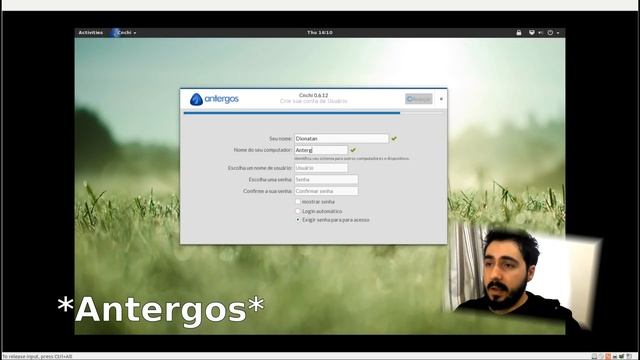Click the volume icon in GNOME top bar
640x360 pixels.
point(540,33)
